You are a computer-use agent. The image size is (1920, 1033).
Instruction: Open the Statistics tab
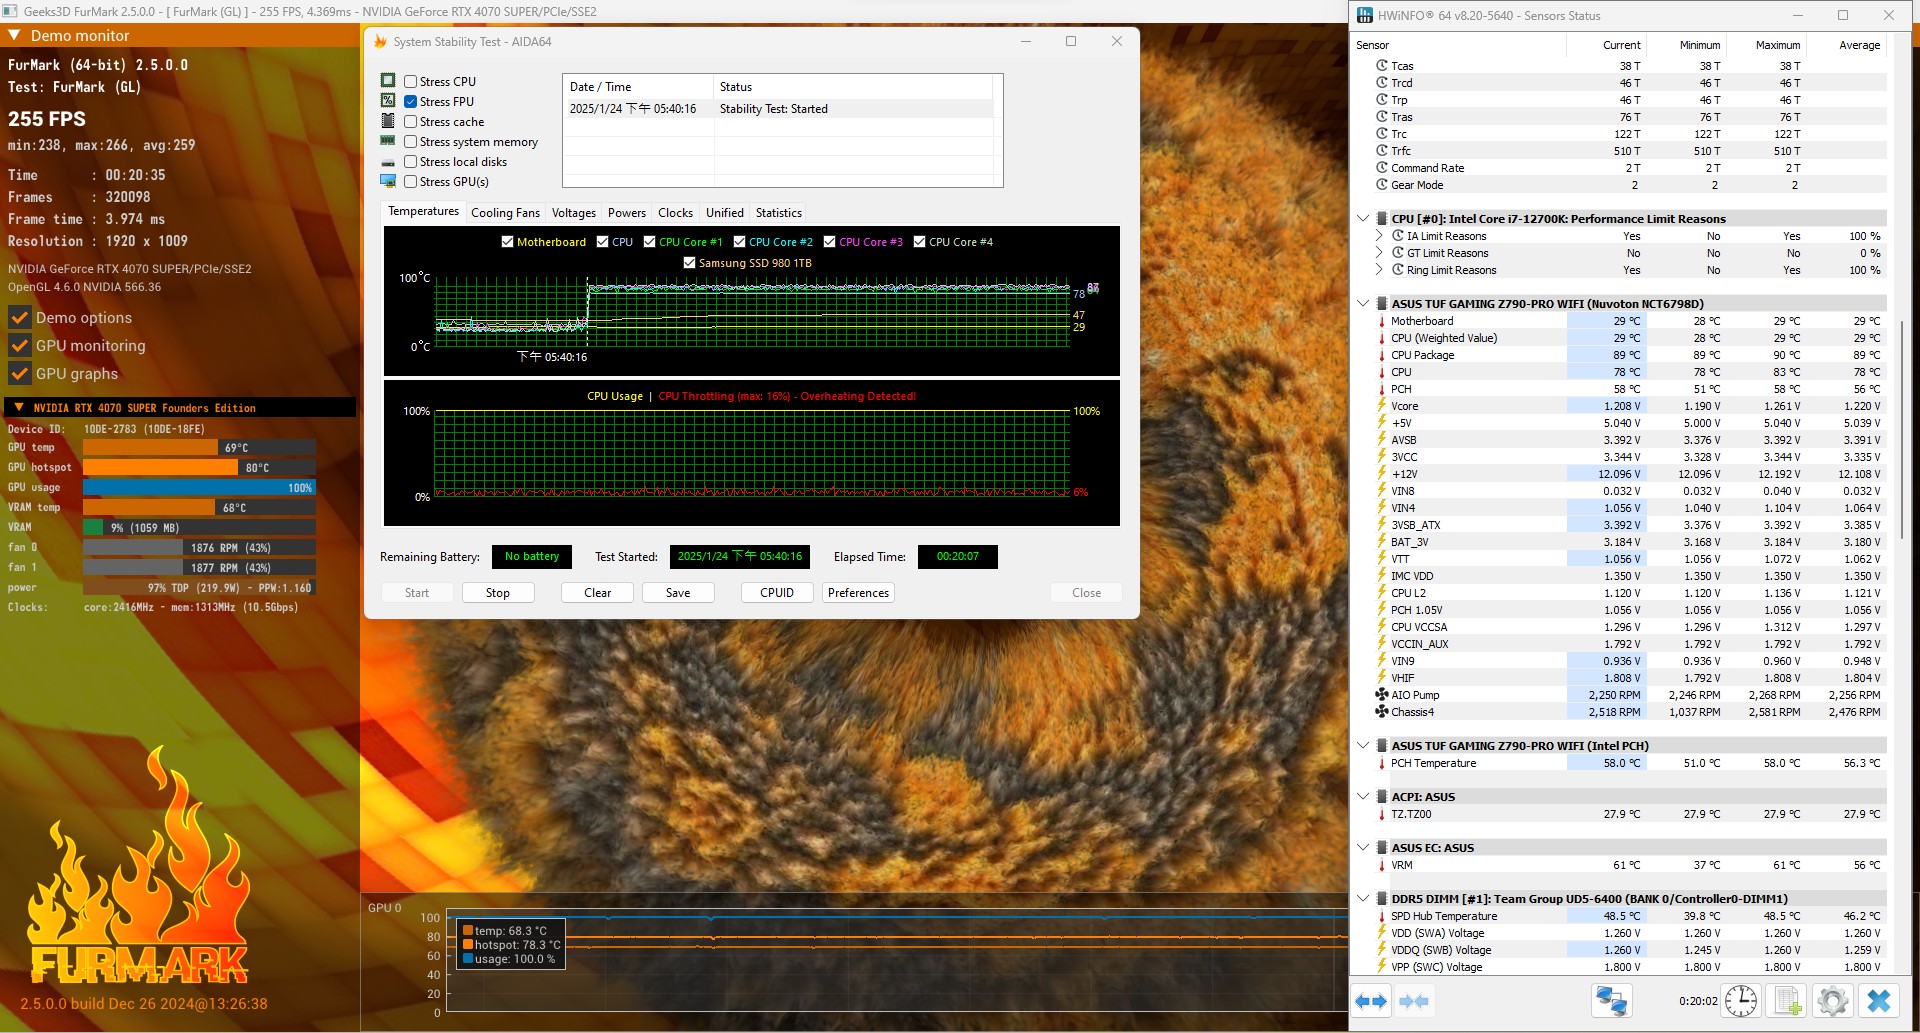779,213
